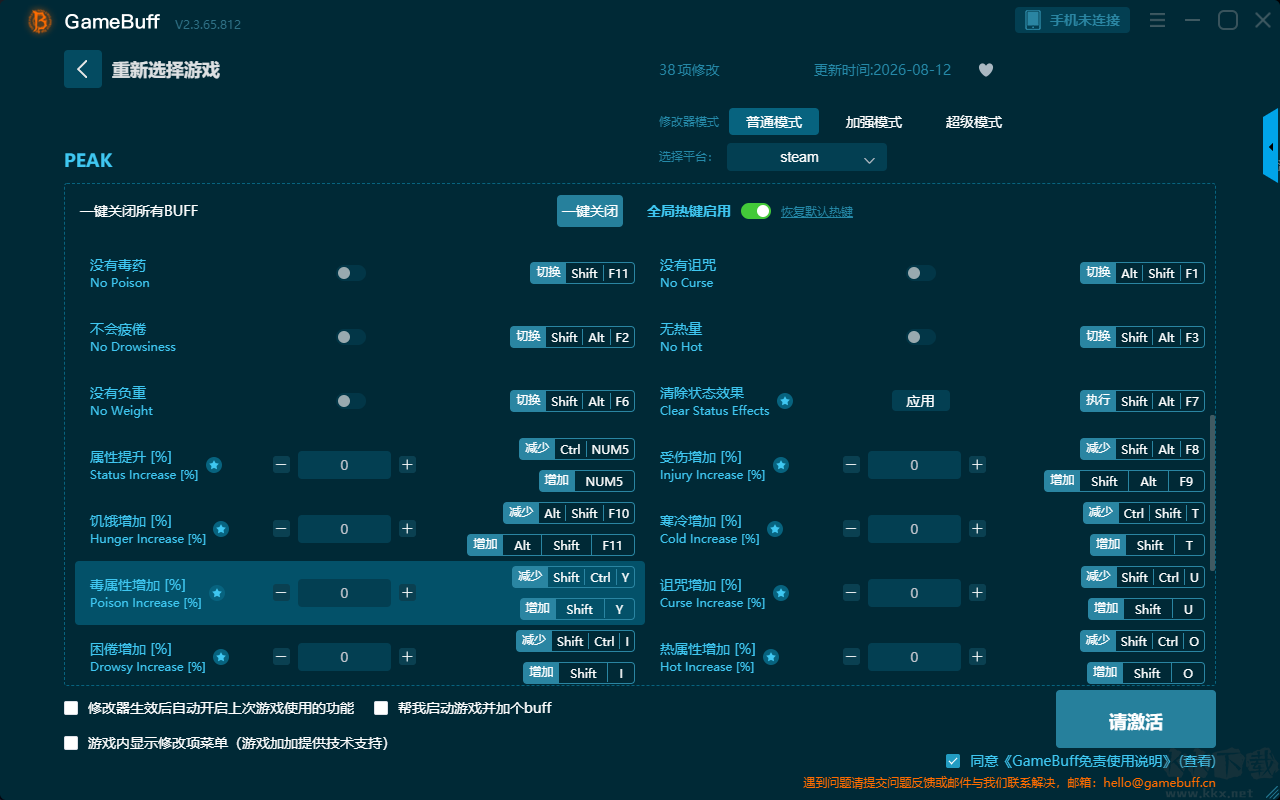Toggle the No Poison switch

tap(351, 273)
